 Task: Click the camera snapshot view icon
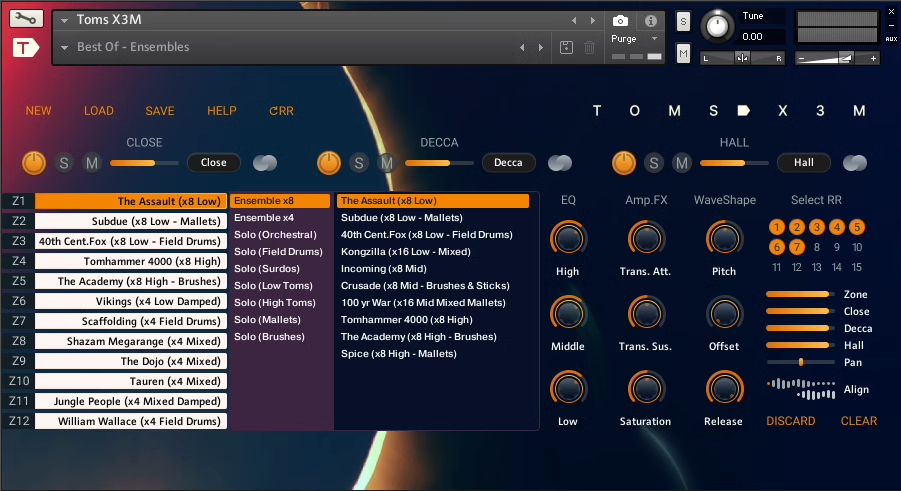tap(620, 21)
